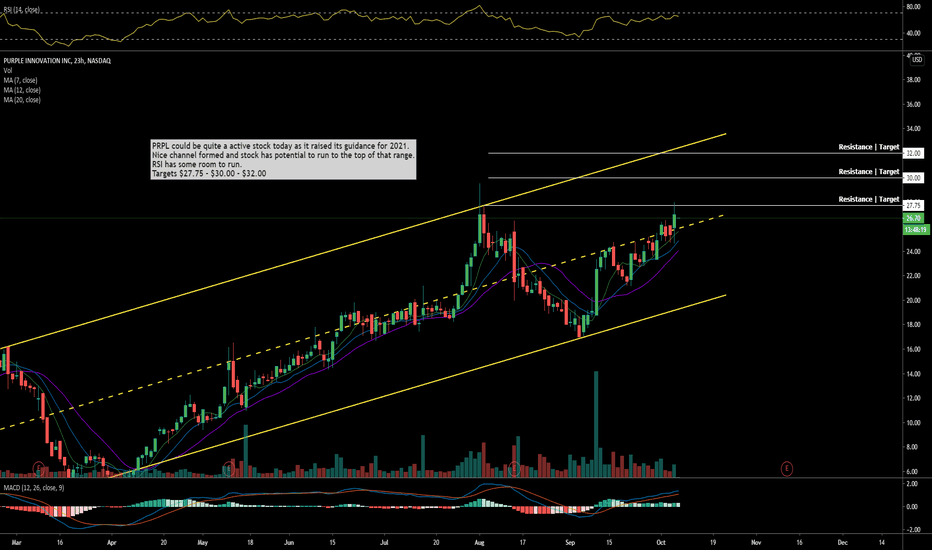This screenshot has width=932, height=550.
Task: Click the May date axis label
Action: [203, 542]
